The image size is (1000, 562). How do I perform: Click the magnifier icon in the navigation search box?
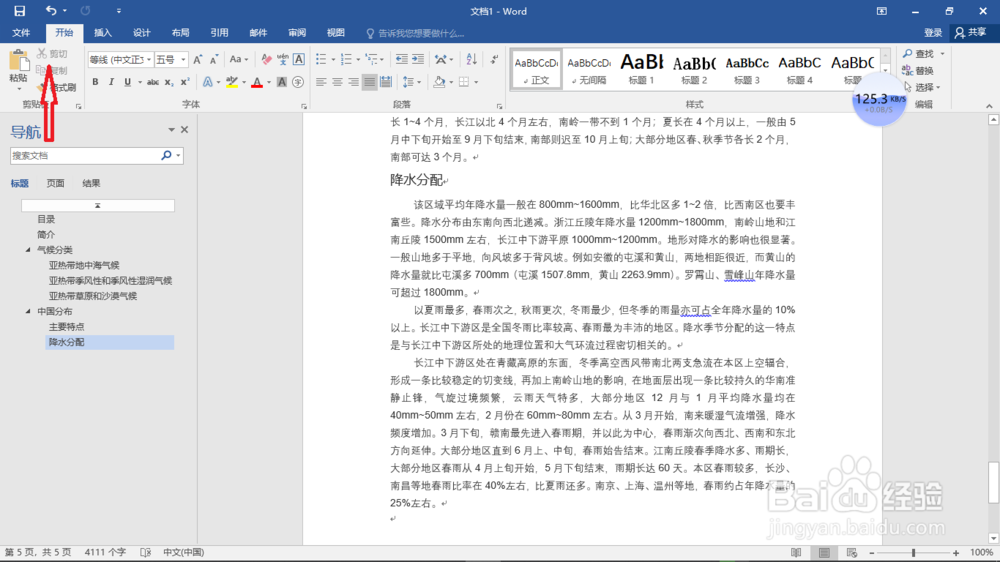[166, 155]
